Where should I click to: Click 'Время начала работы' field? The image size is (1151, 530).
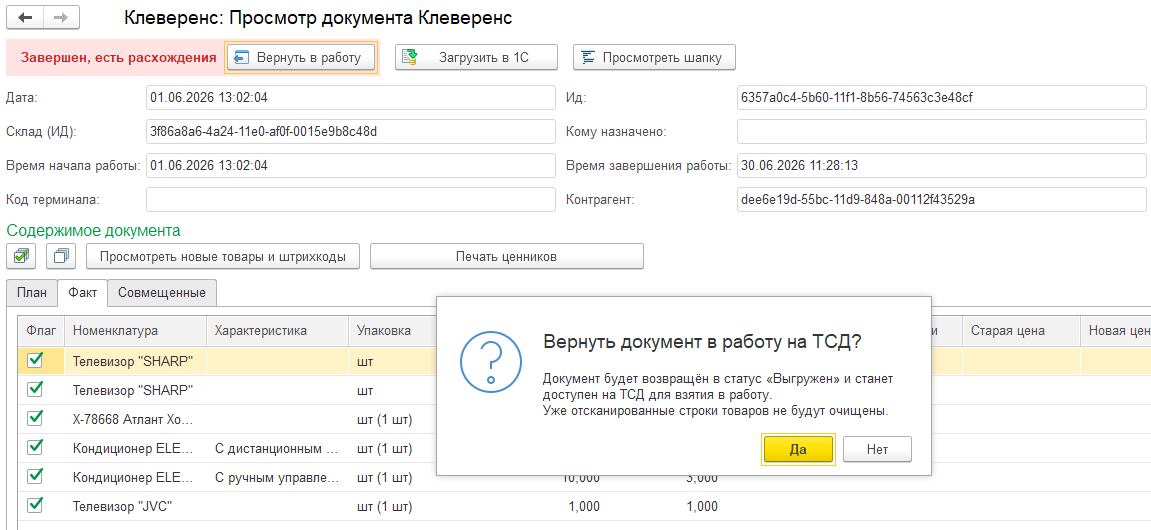[x=351, y=165]
